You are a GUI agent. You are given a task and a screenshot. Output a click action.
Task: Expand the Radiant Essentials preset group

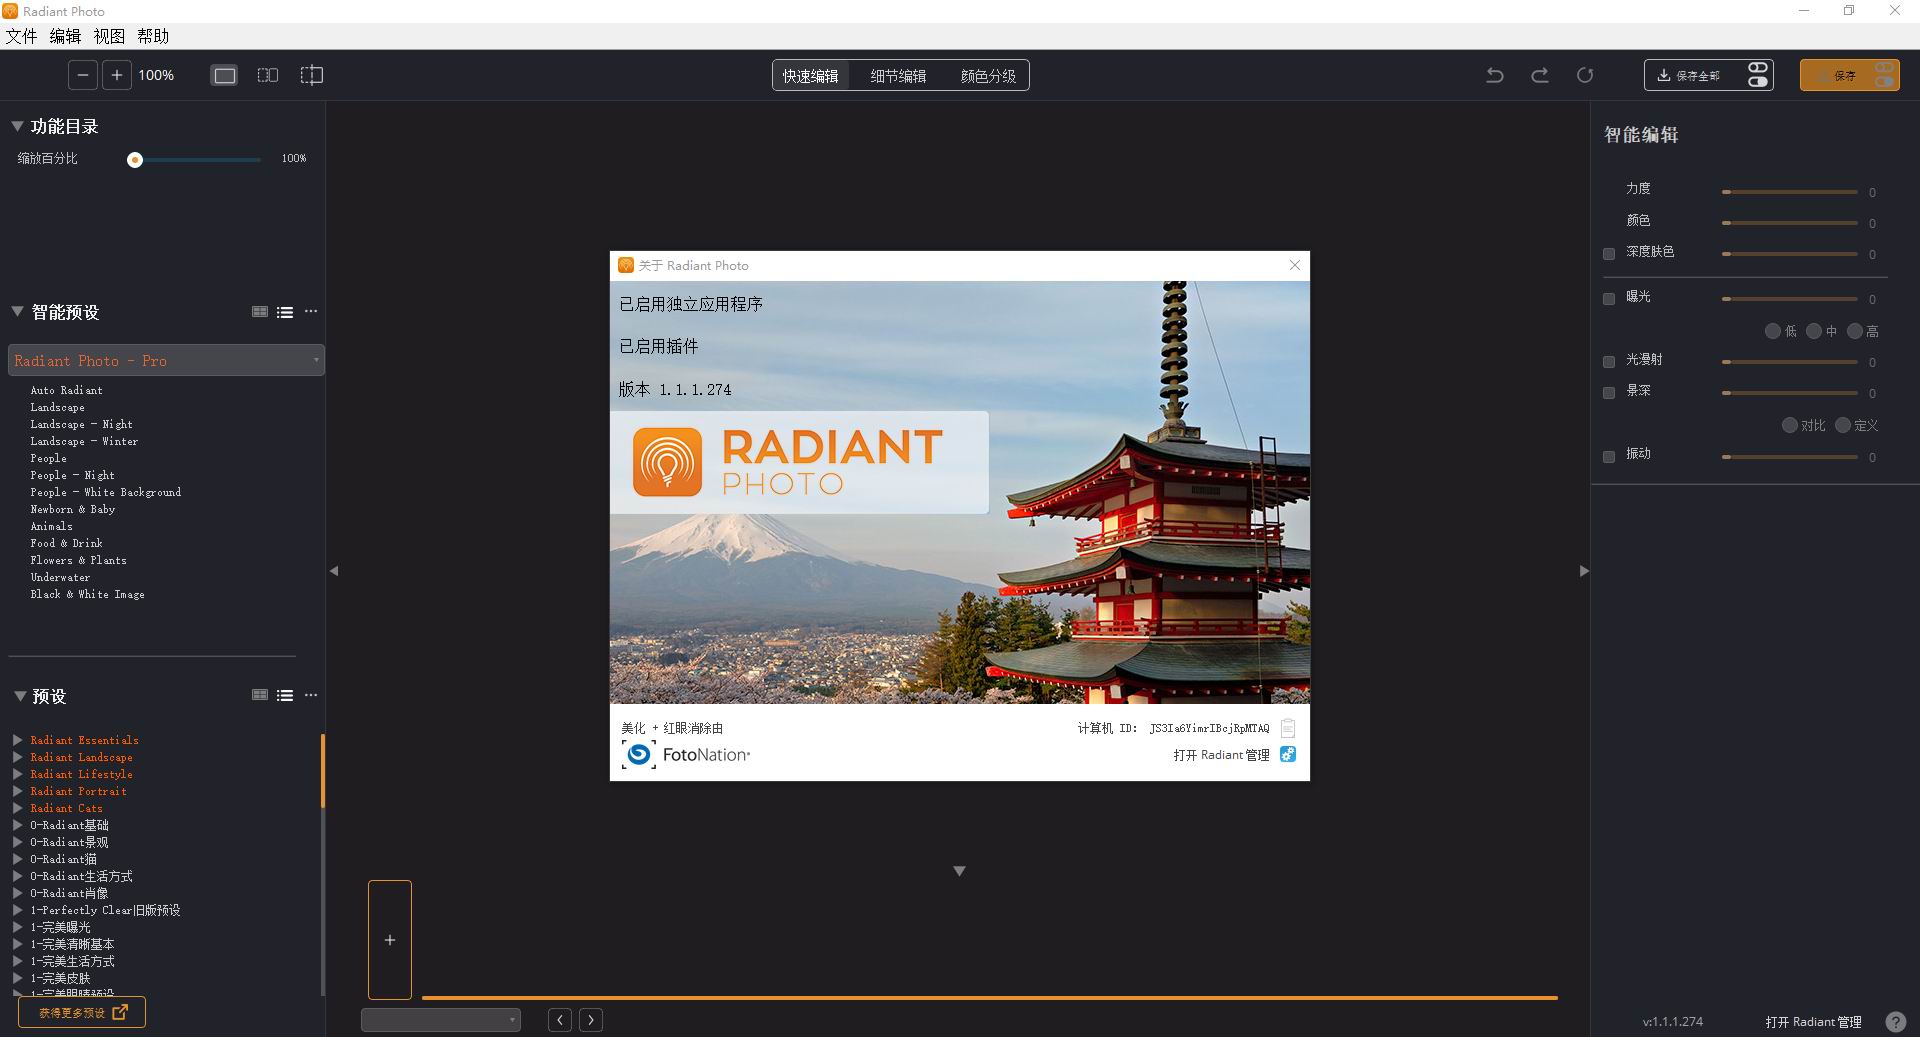[18, 740]
